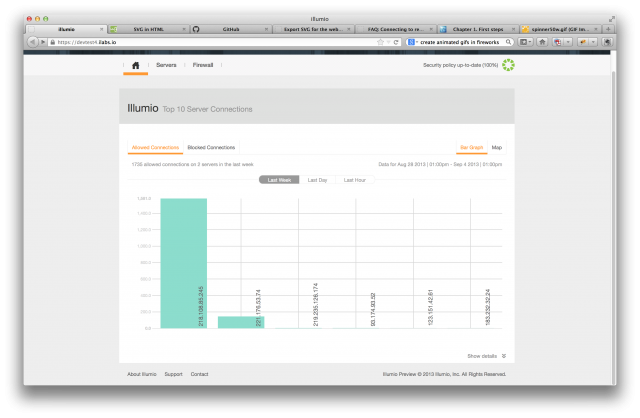Open the URL history dropdown arrow
640x418 pixels.
click(389, 42)
